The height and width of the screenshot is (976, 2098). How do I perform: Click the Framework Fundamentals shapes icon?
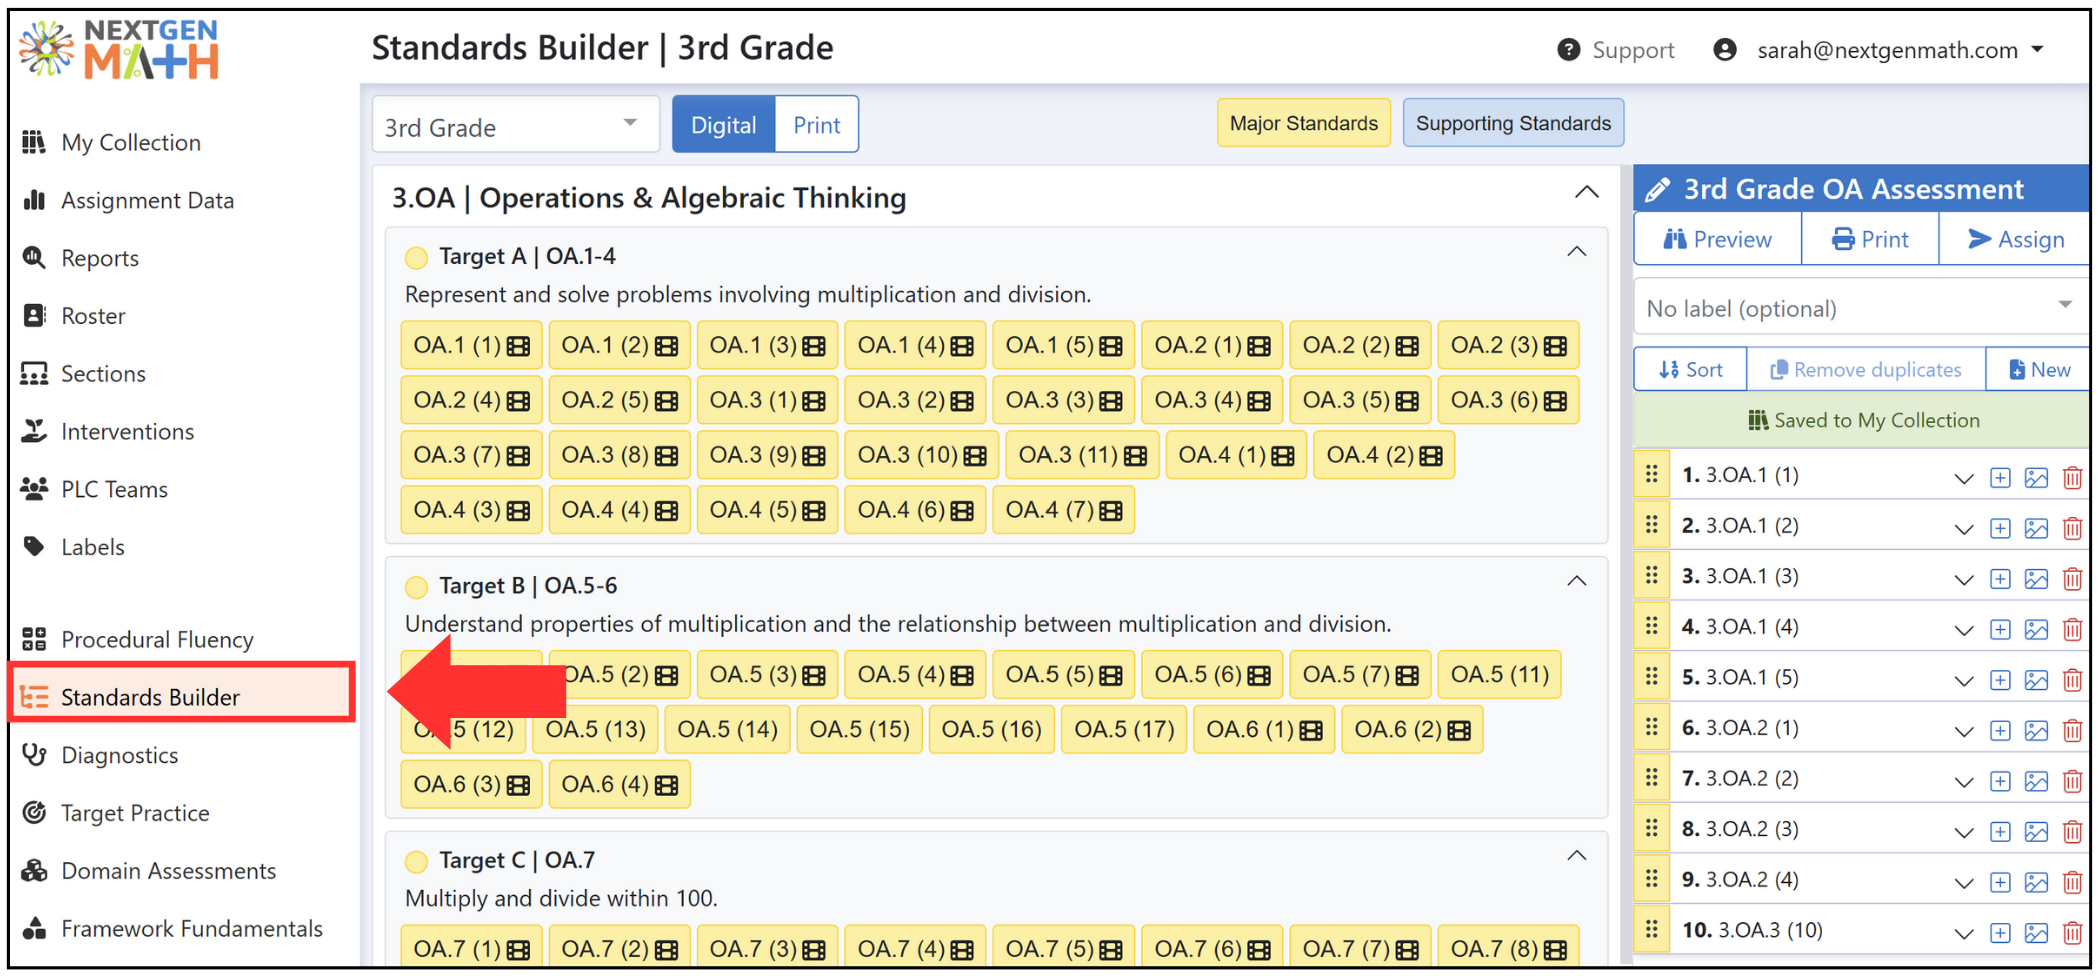click(34, 929)
